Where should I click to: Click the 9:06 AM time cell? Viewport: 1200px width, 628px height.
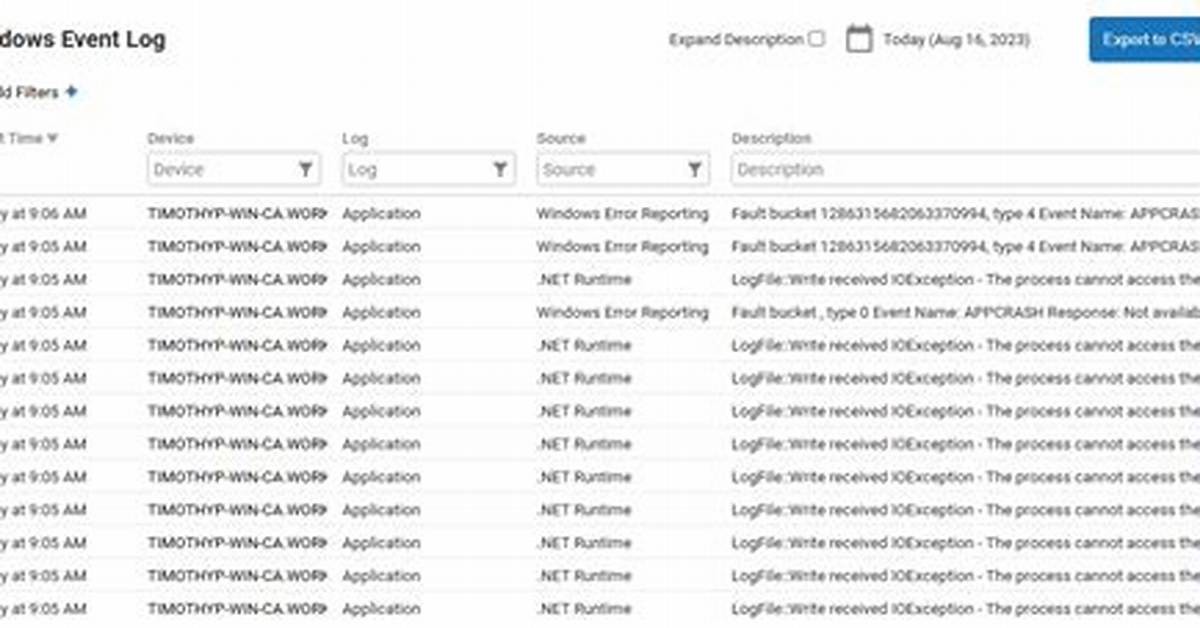(x=43, y=213)
